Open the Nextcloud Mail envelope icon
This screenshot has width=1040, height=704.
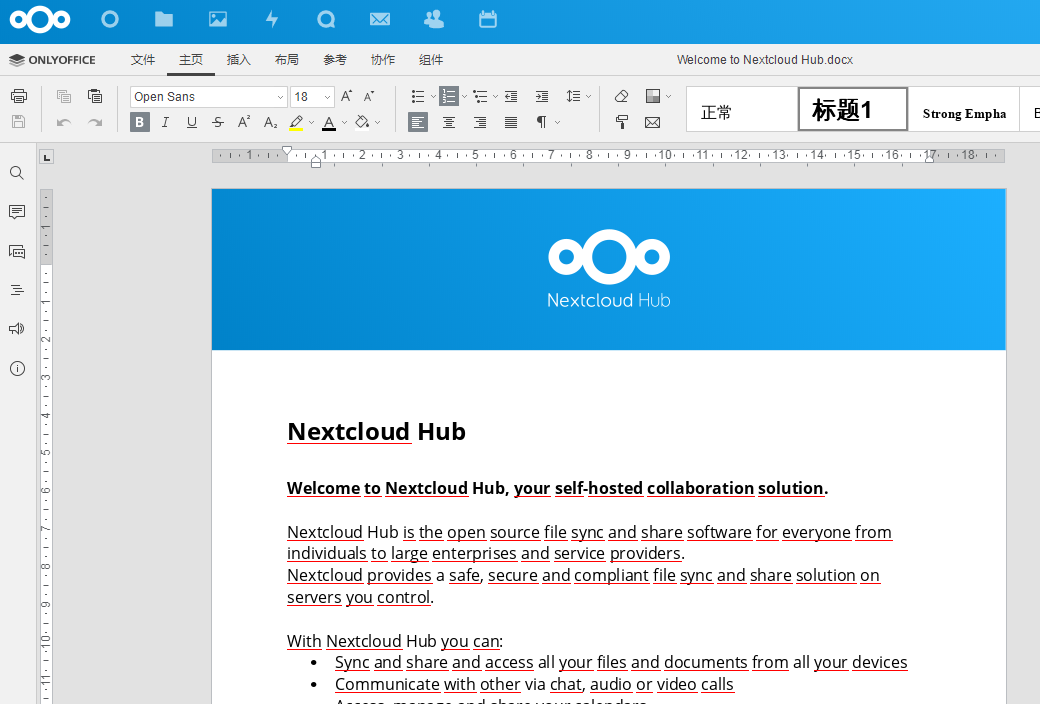click(379, 19)
